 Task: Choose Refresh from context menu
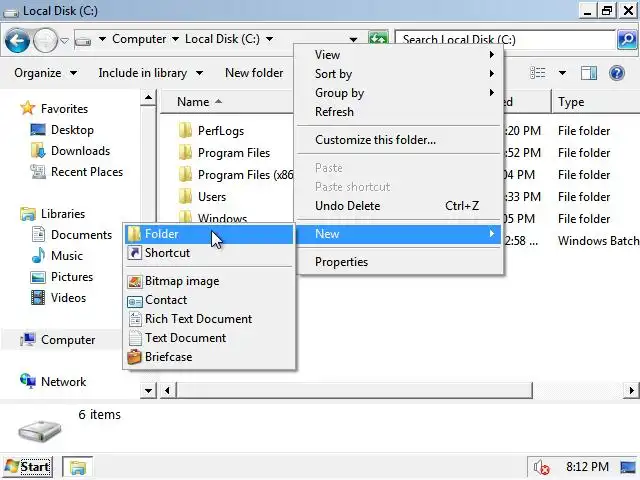(399, 112)
